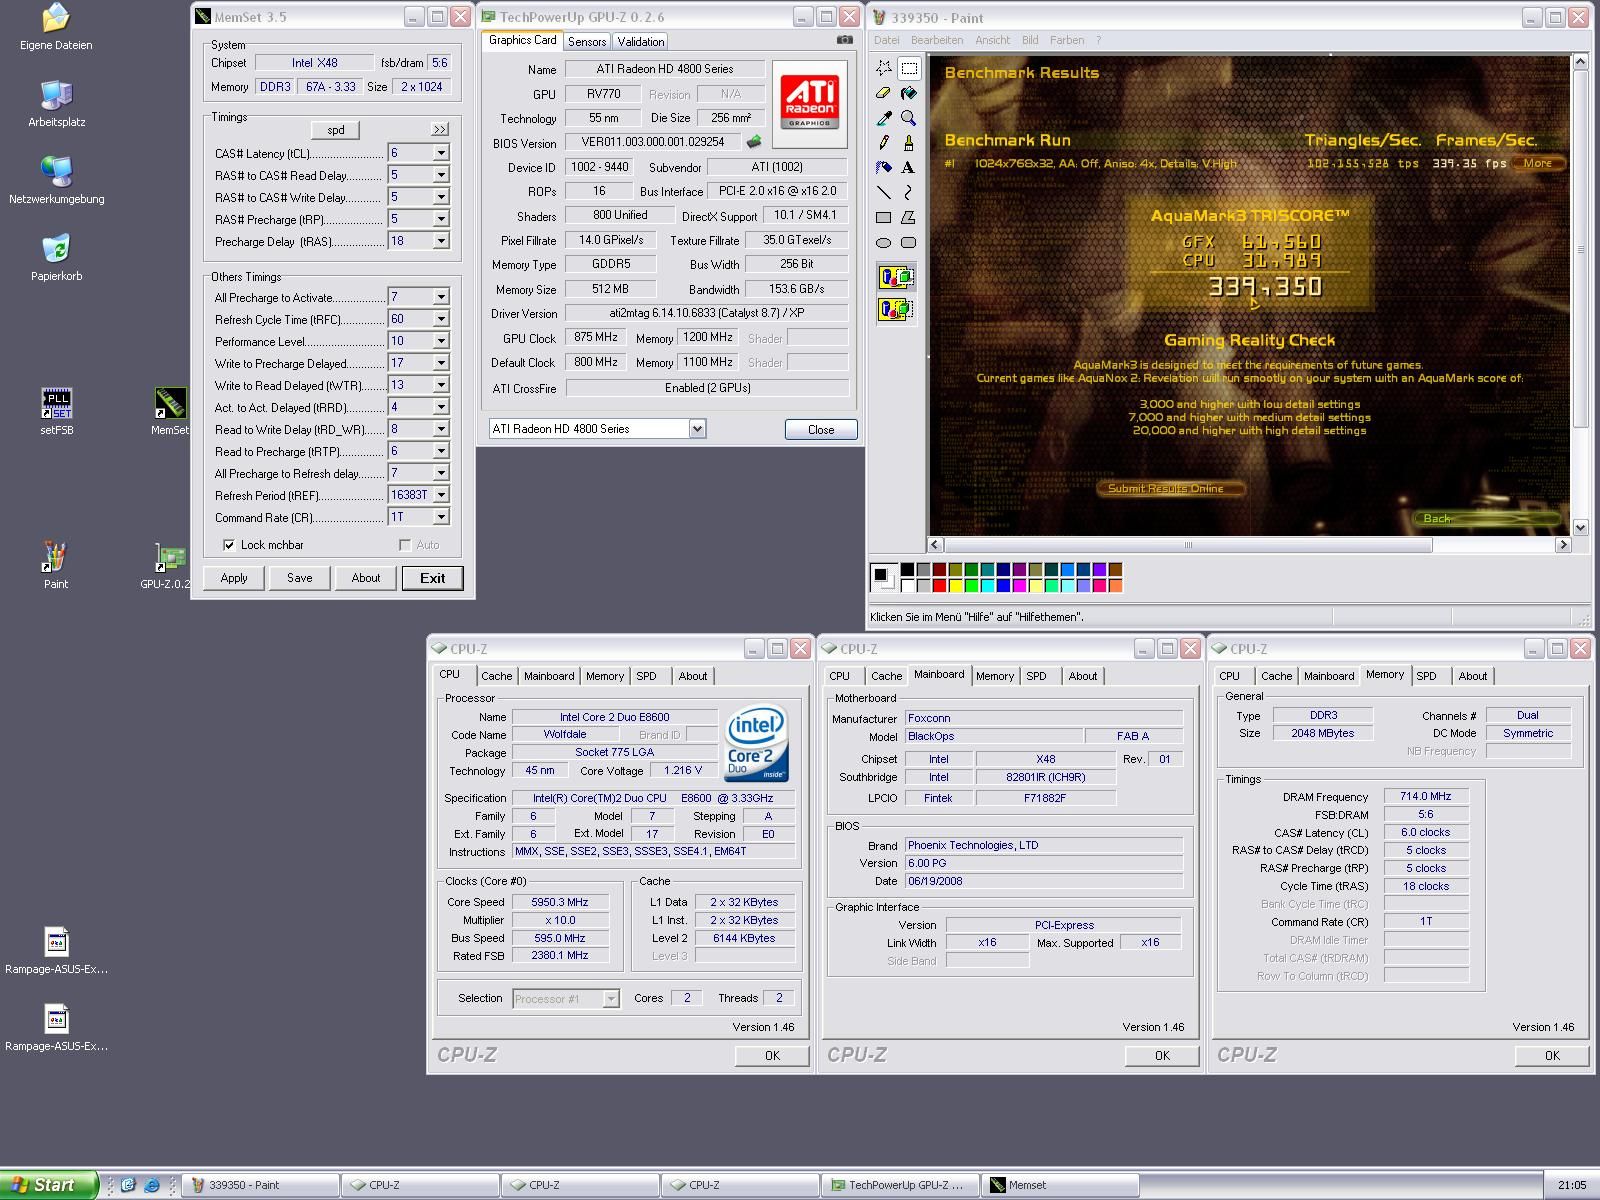
Task: Click the >> expand button in MemSet
Action: [440, 130]
